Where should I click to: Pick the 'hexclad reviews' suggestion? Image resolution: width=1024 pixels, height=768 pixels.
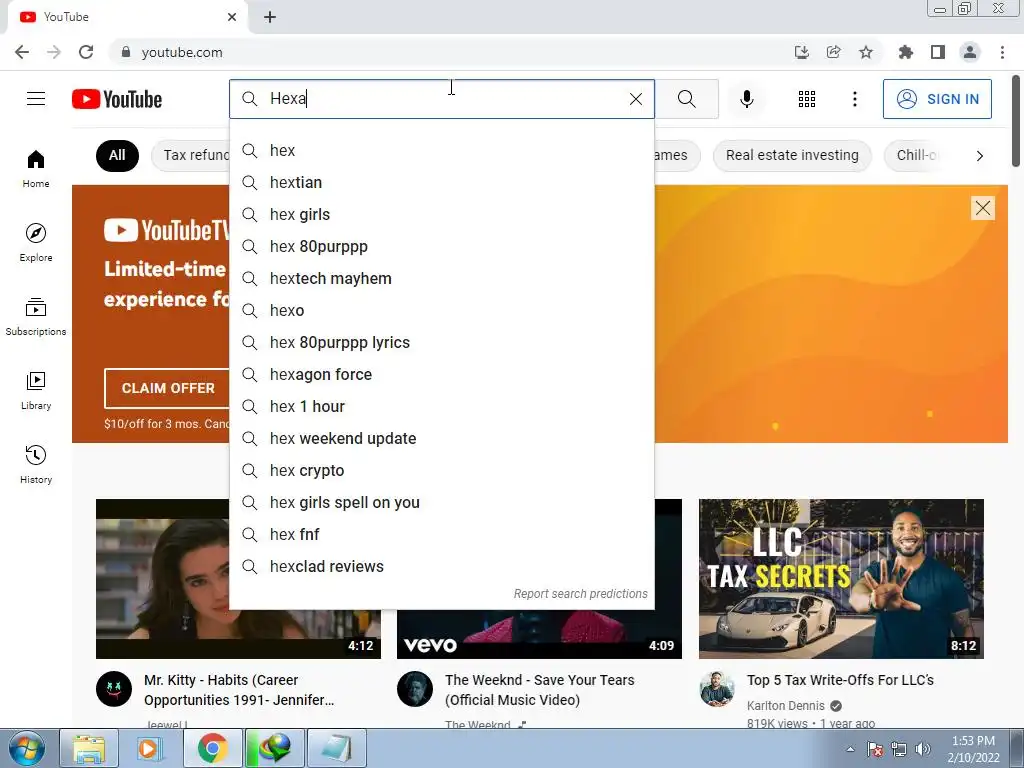[441, 566]
